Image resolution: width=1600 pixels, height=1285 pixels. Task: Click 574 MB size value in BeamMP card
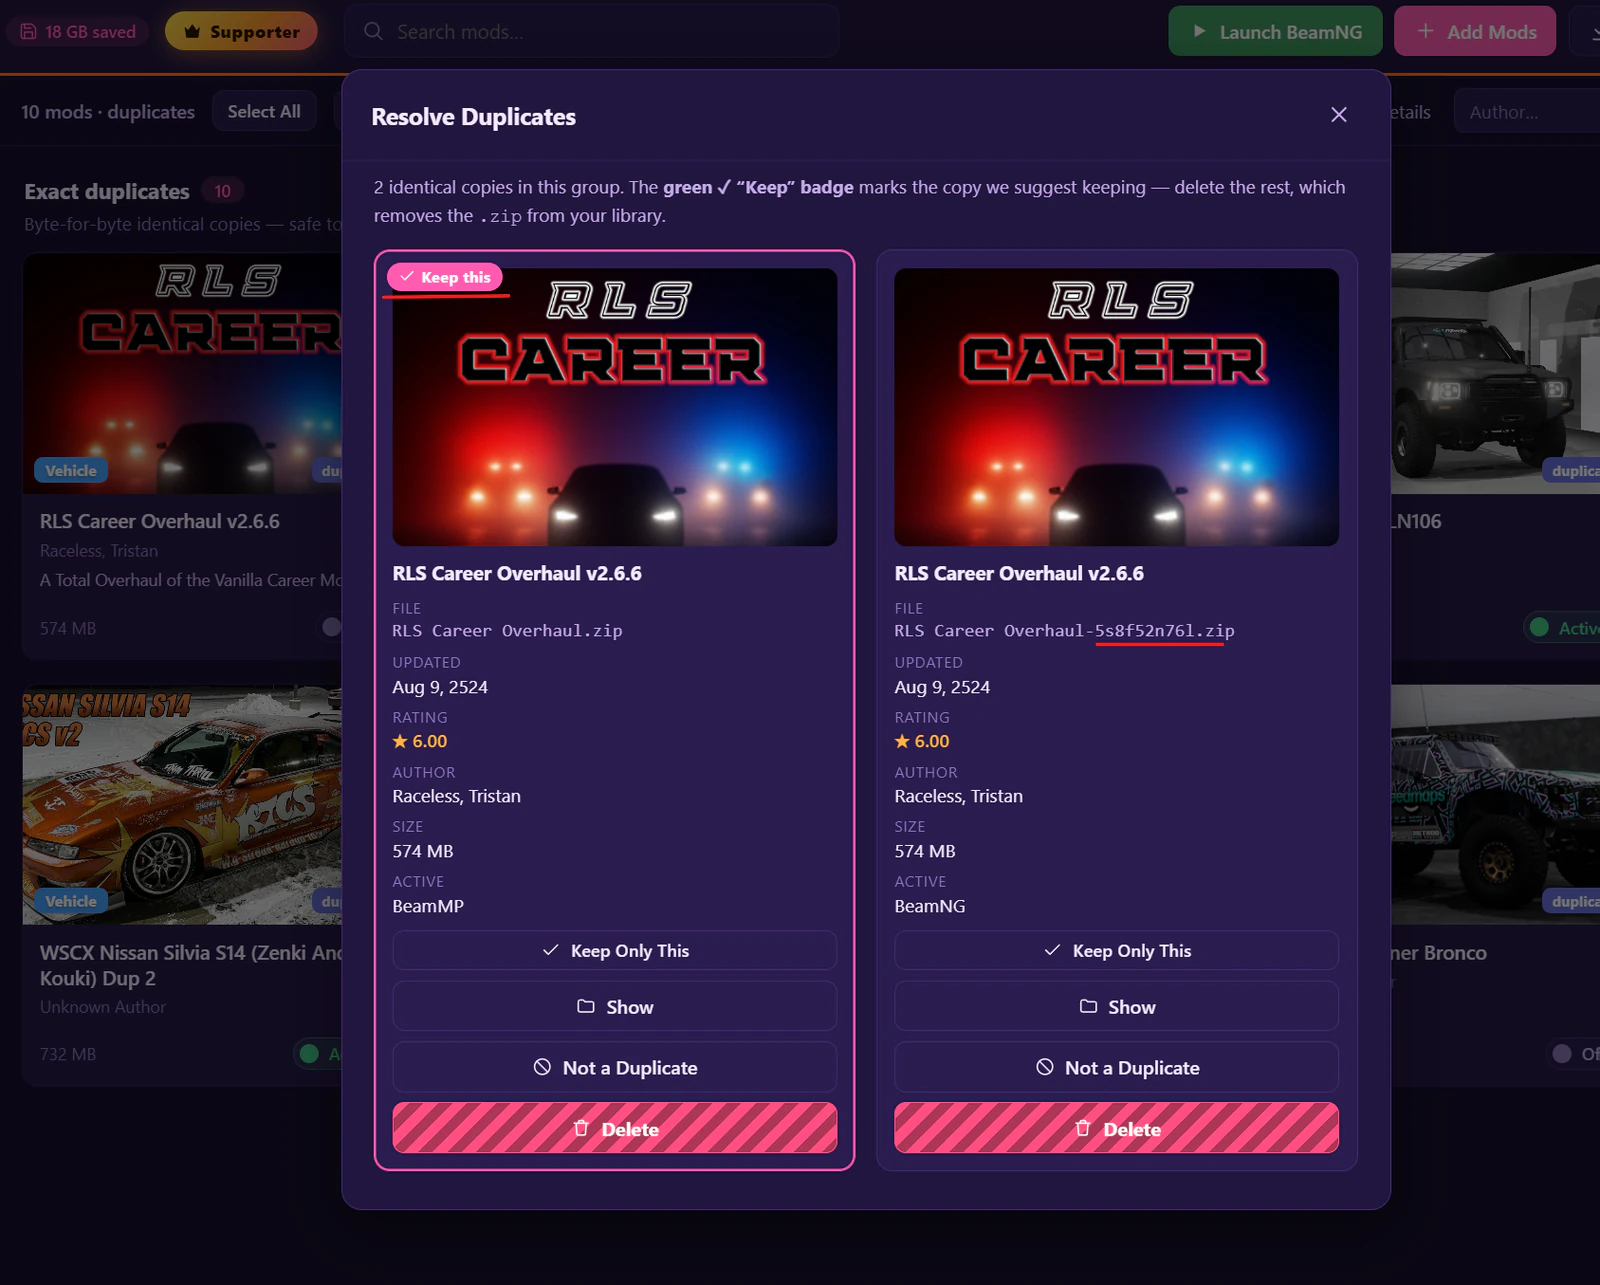[x=423, y=851]
